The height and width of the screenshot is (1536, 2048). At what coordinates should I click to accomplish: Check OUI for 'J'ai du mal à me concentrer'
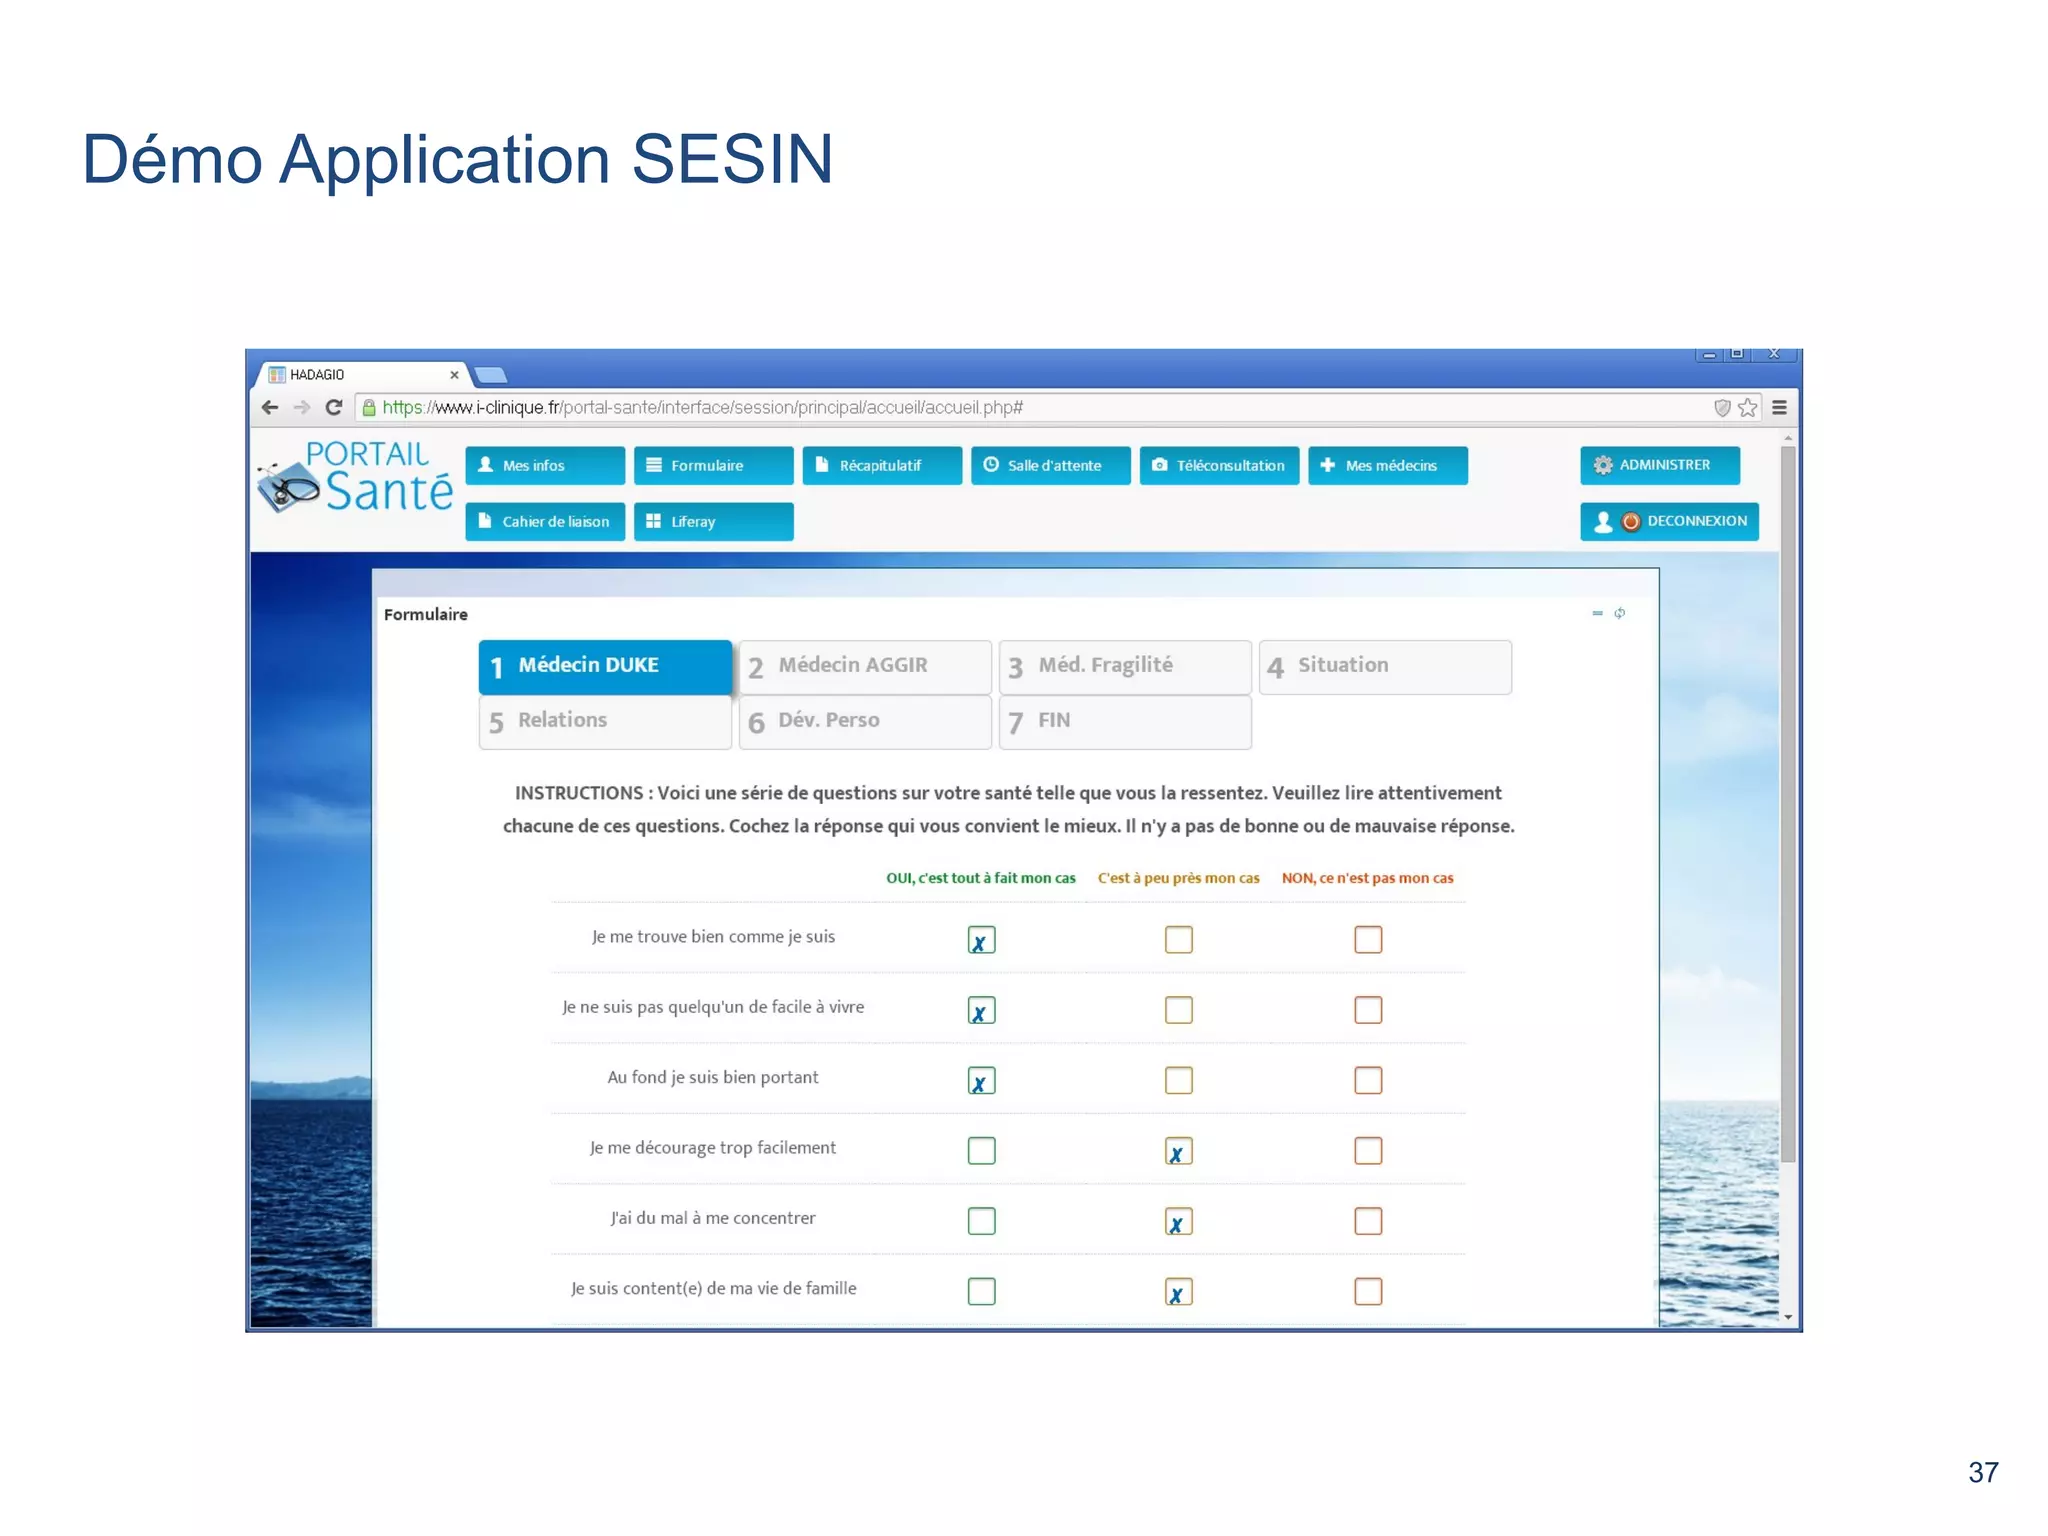click(x=981, y=1221)
